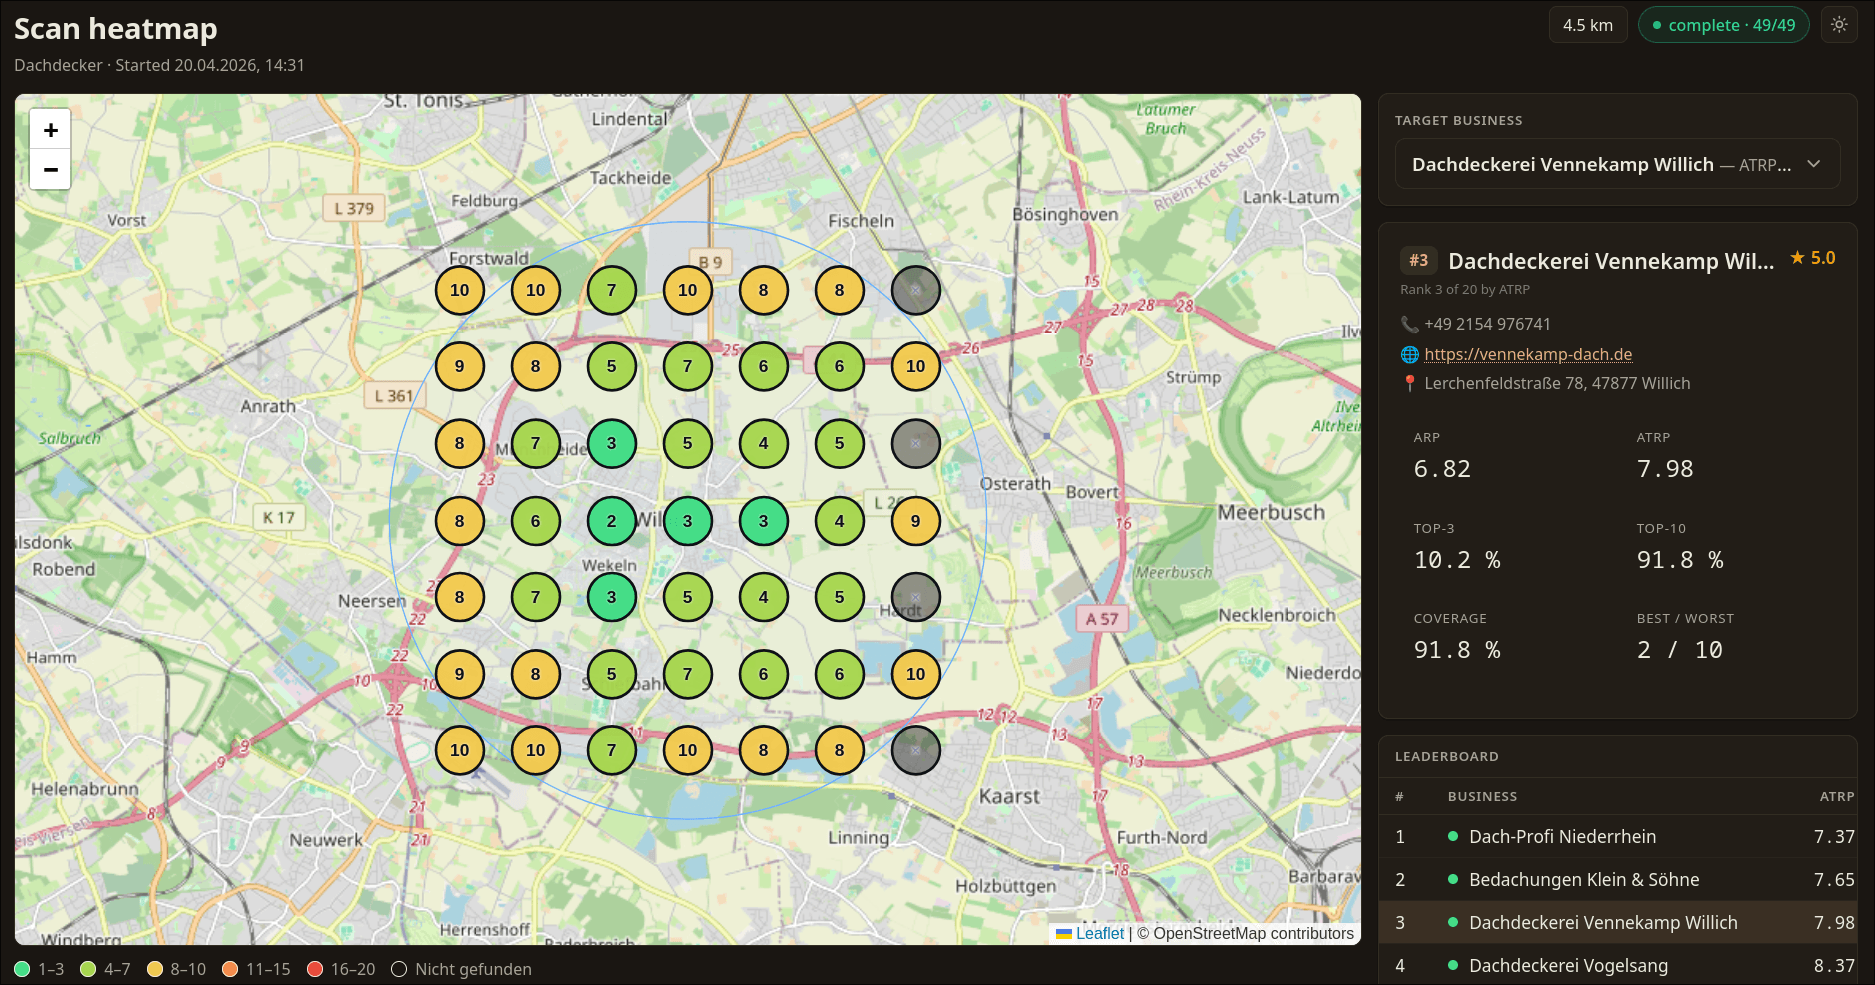Click the LEADERBOARD section heading
The width and height of the screenshot is (1875, 985).
(1446, 757)
